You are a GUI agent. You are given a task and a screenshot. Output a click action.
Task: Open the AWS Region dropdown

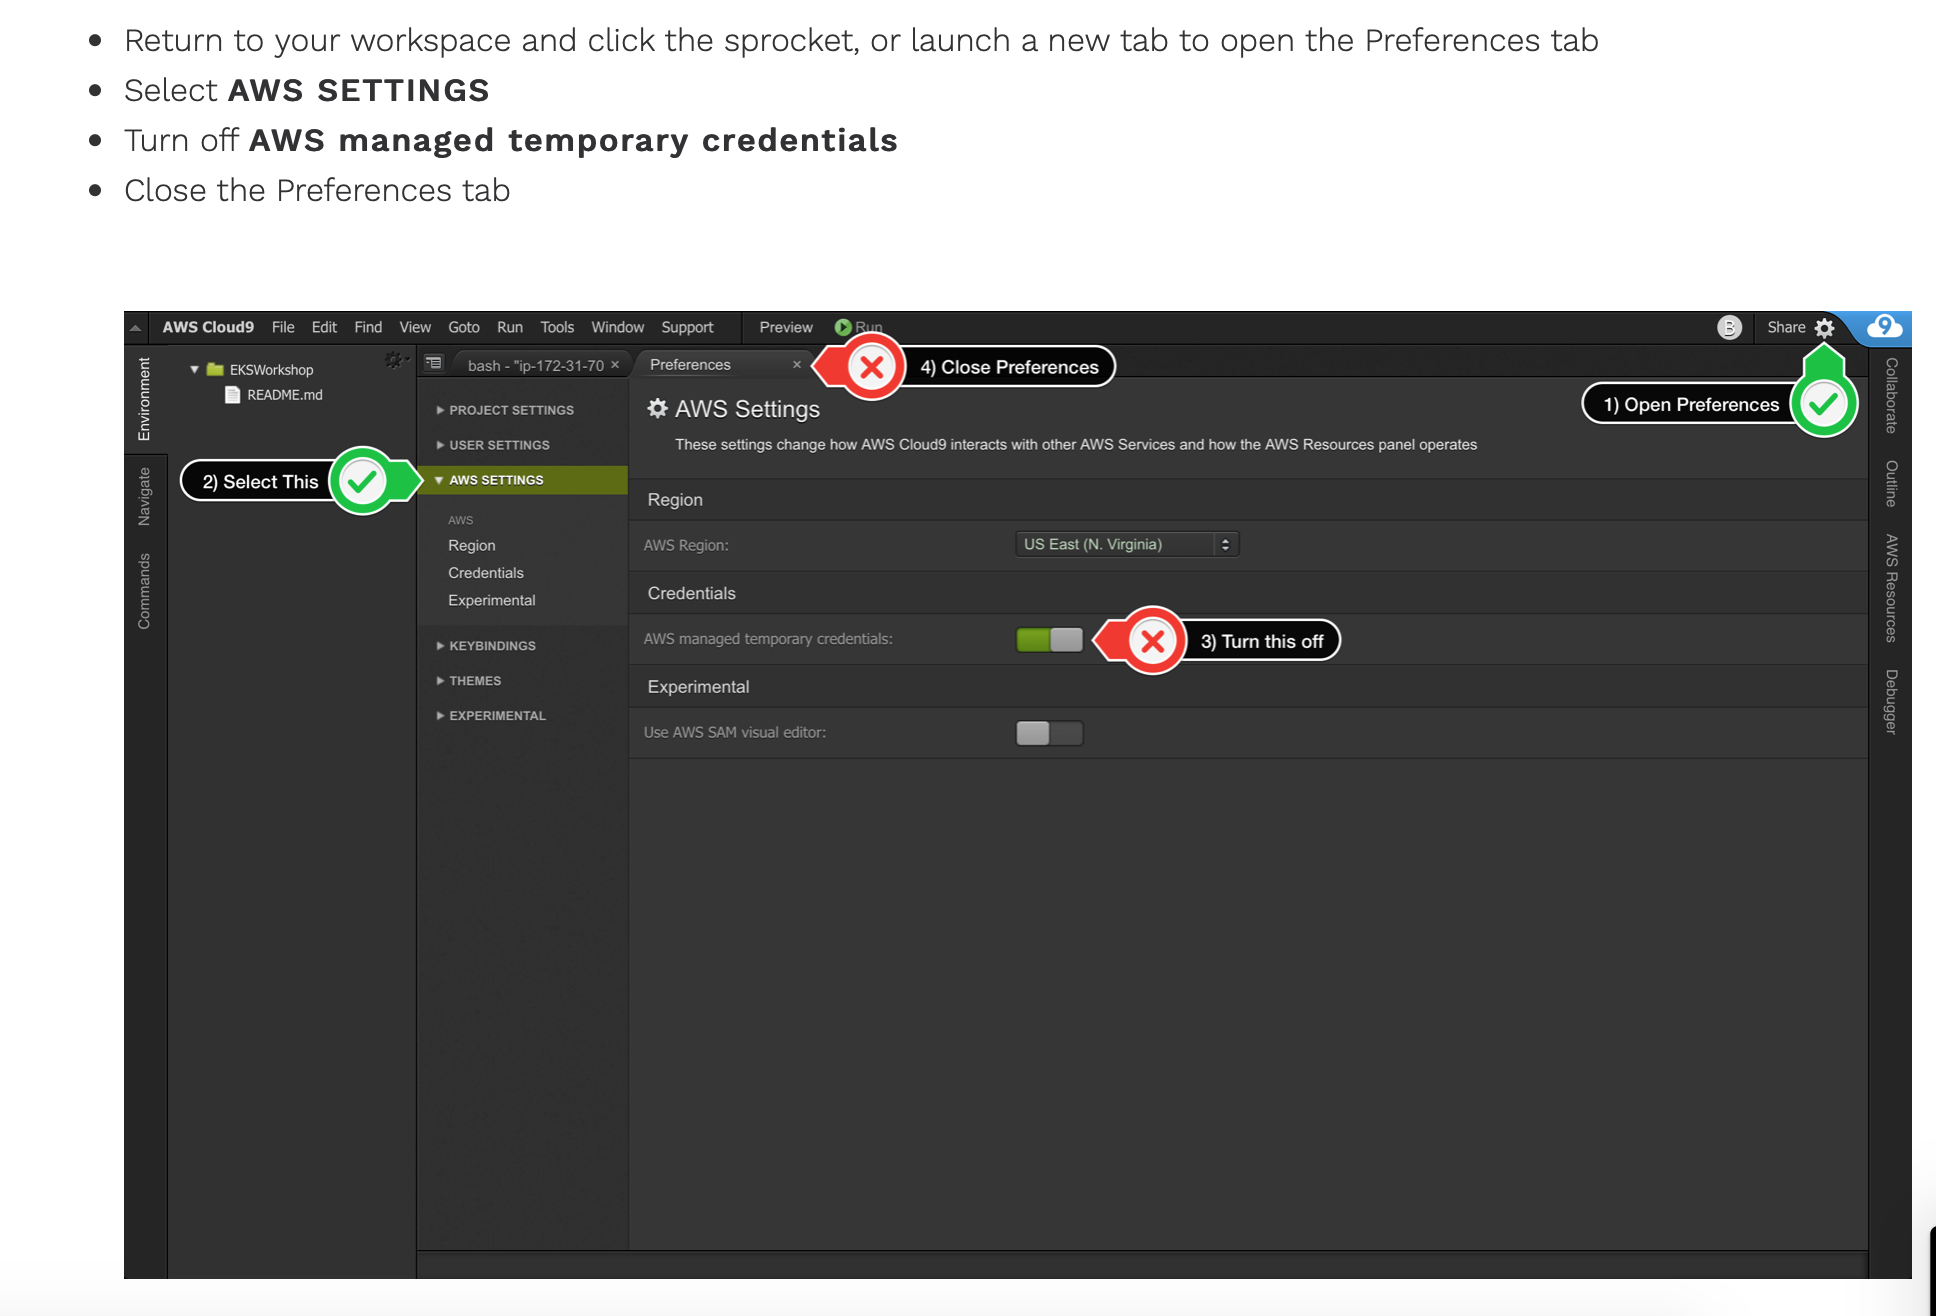[1127, 544]
